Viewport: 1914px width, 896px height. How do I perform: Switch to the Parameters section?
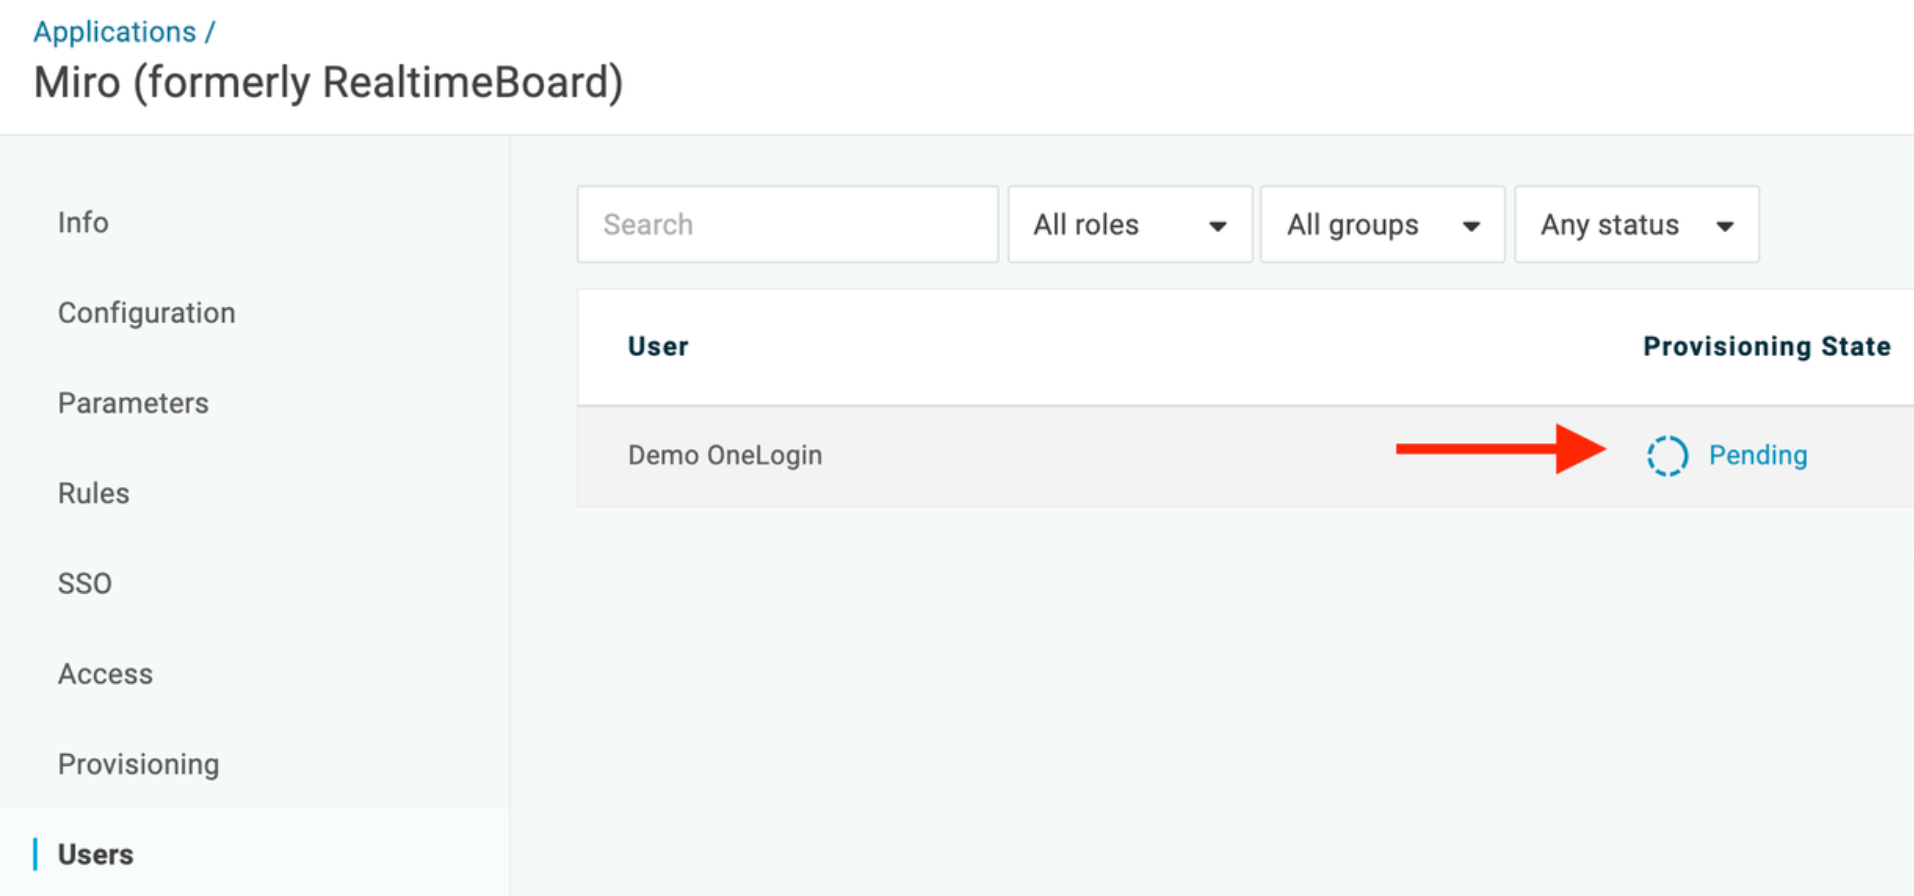point(133,403)
